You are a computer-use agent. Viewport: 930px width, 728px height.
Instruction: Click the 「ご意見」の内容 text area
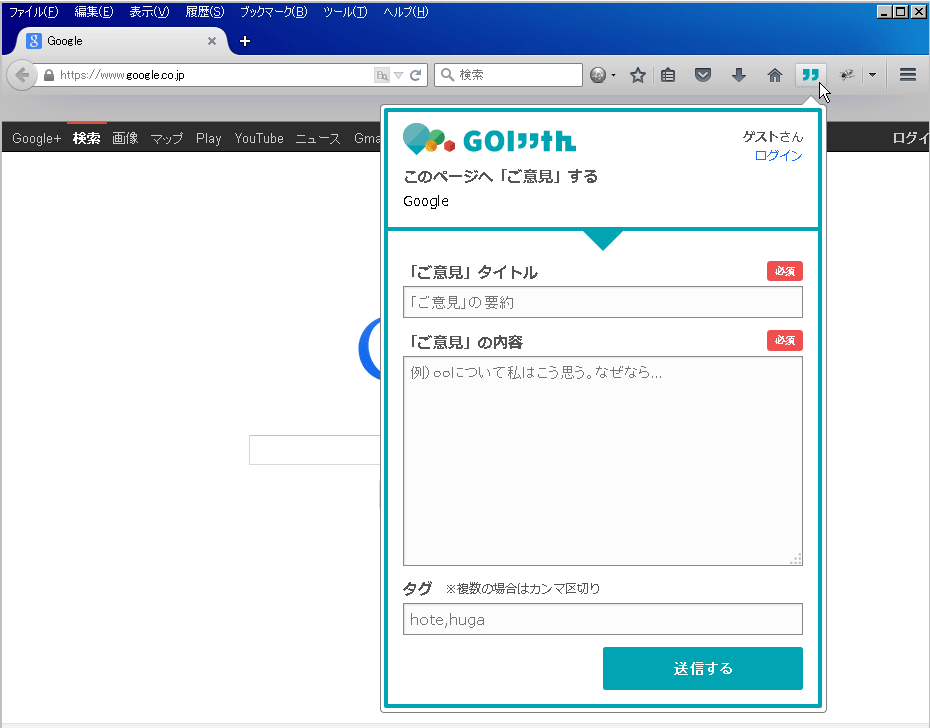click(603, 461)
